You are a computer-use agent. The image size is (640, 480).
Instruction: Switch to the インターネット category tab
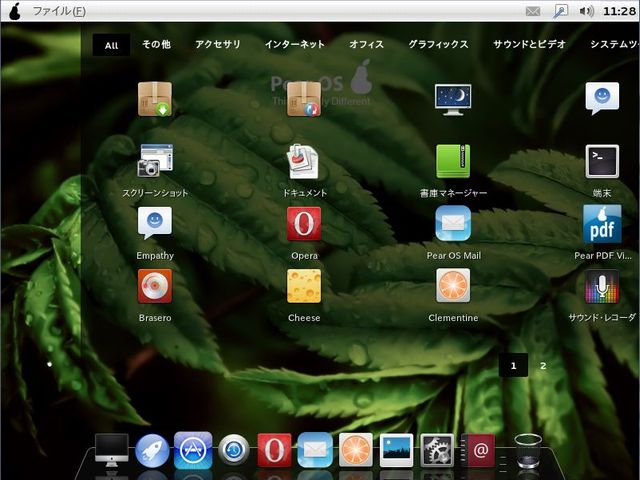tap(295, 45)
